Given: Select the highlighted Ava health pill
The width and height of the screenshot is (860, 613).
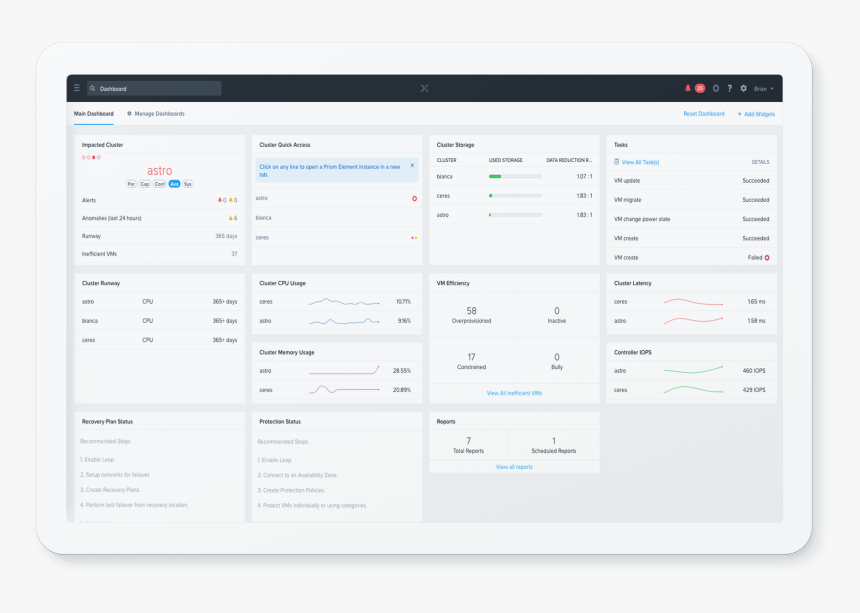Looking at the screenshot, I should tap(174, 184).
